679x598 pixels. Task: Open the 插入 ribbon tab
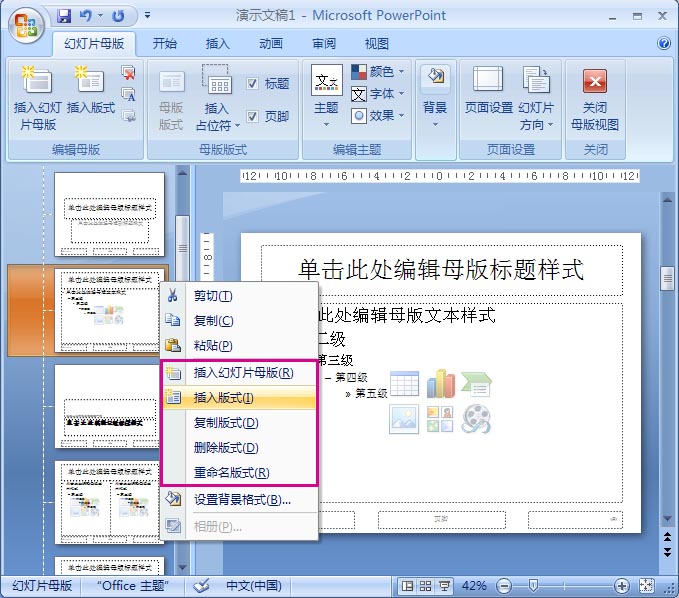coord(218,44)
